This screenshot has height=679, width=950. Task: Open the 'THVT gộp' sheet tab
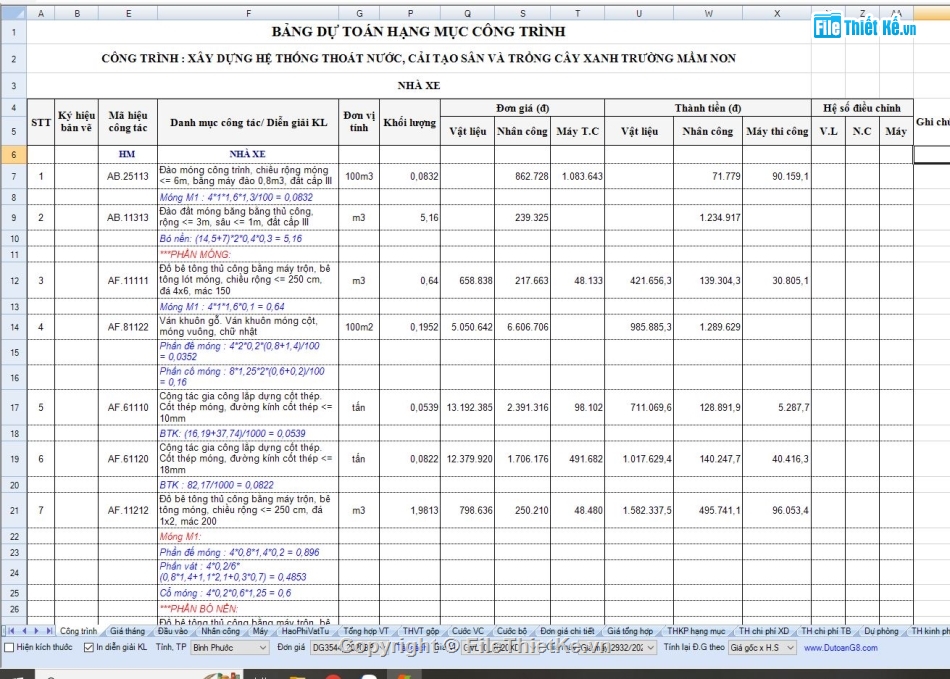[420, 631]
